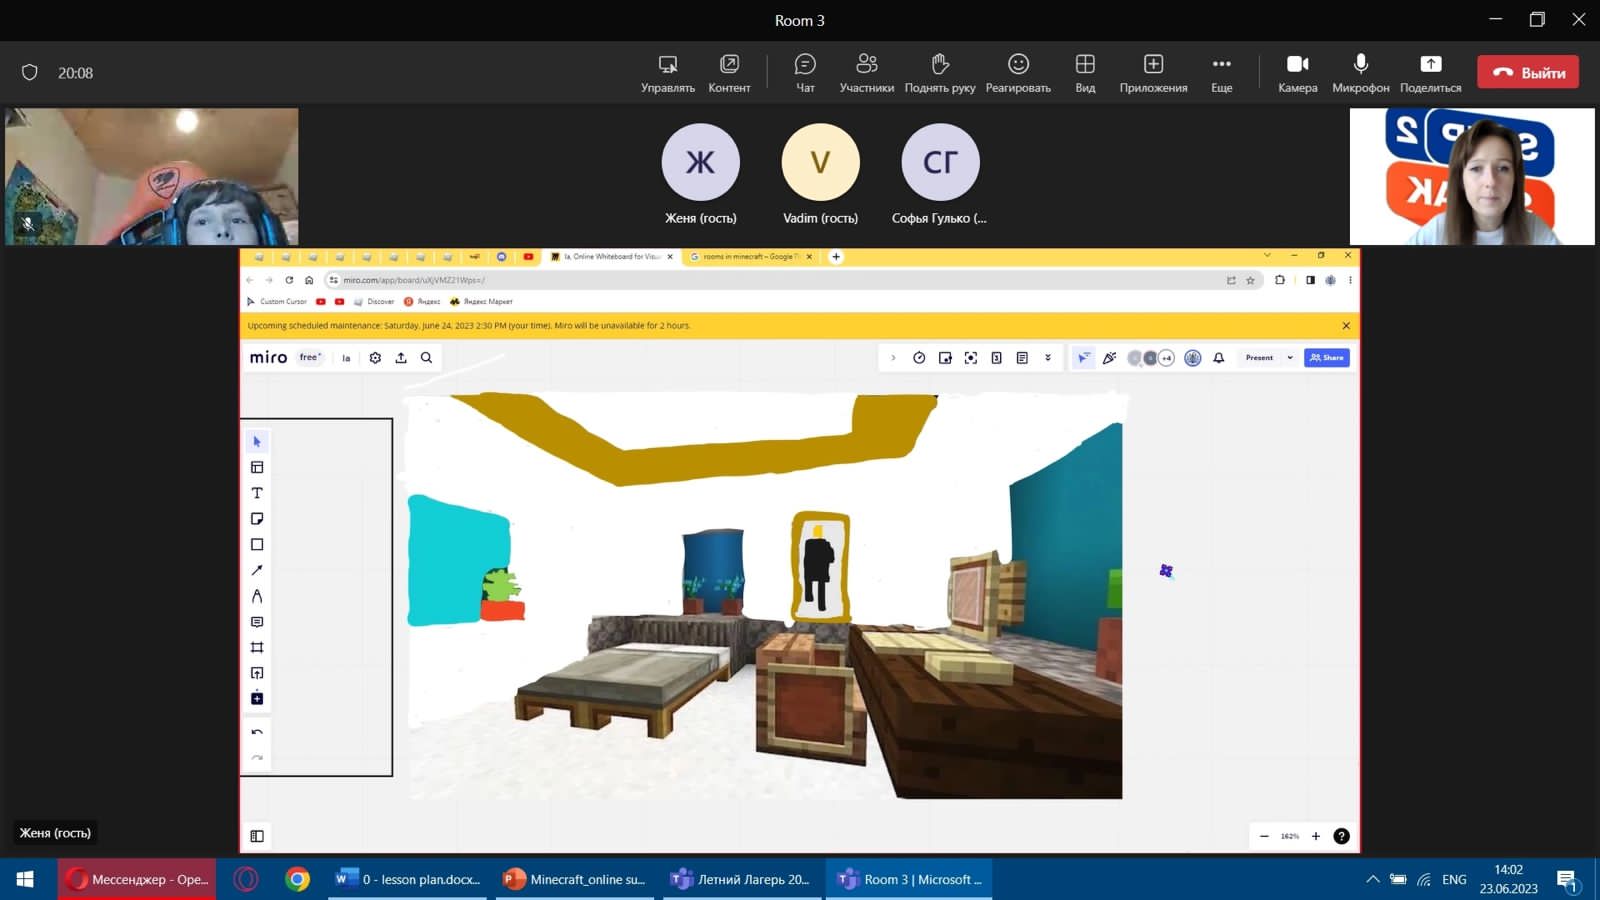Open the Control (Управлять) option

click(x=667, y=73)
